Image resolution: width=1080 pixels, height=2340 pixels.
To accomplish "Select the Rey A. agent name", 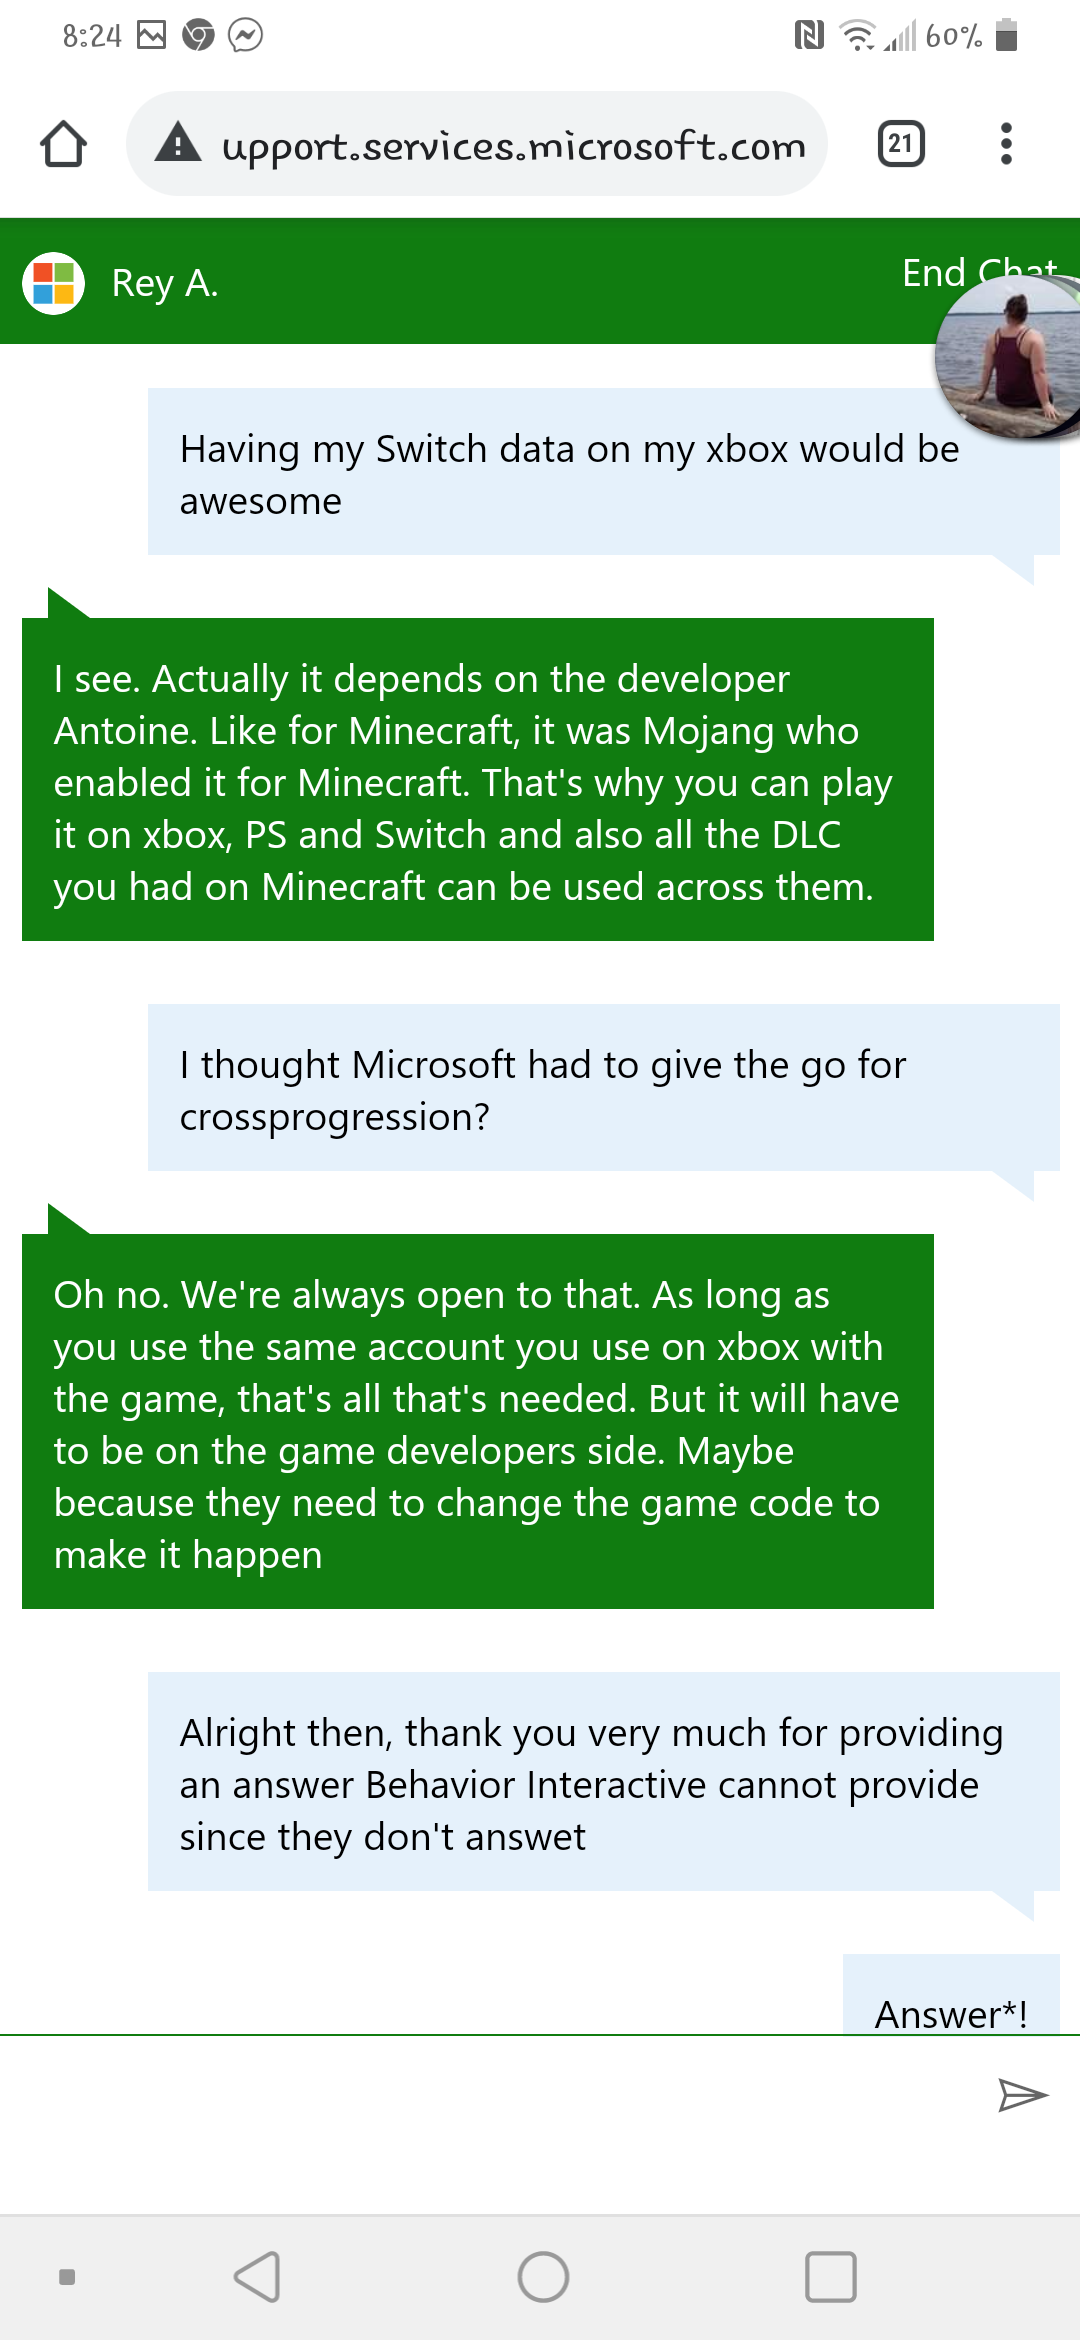I will pyautogui.click(x=164, y=283).
